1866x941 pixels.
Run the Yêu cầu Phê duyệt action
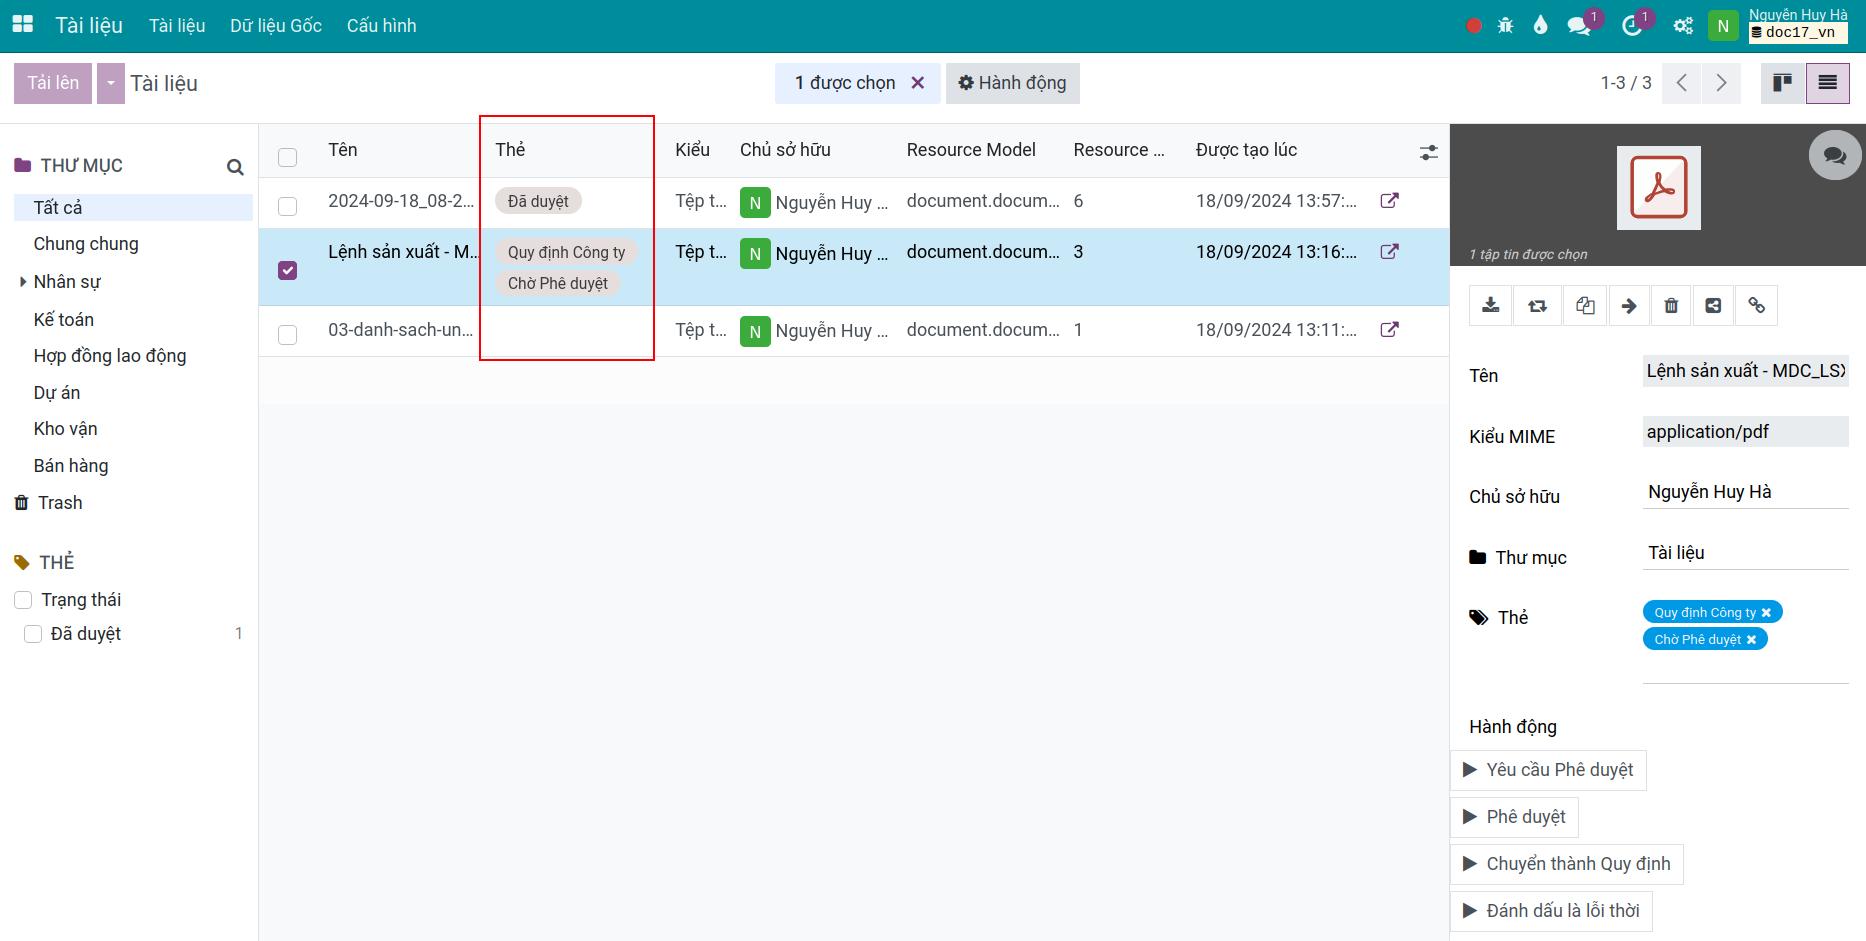tap(1548, 770)
